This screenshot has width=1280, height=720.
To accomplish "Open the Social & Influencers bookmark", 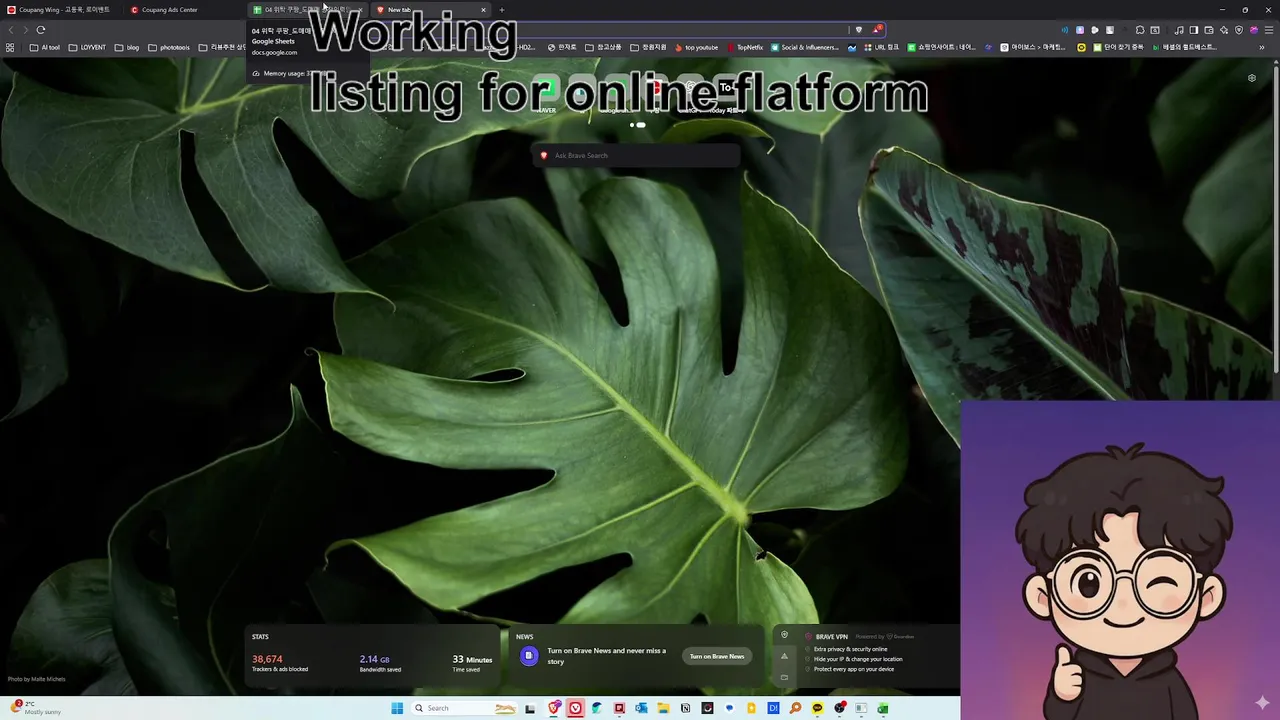I will (x=804, y=47).
